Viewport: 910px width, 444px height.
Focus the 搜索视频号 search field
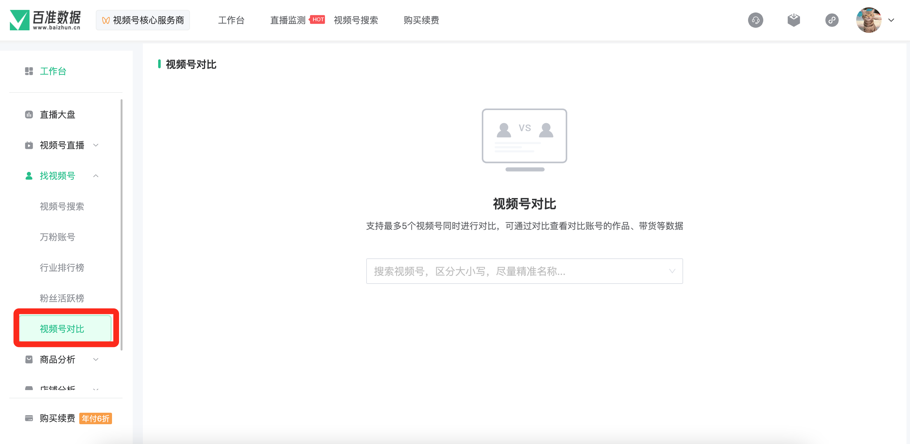[524, 271]
